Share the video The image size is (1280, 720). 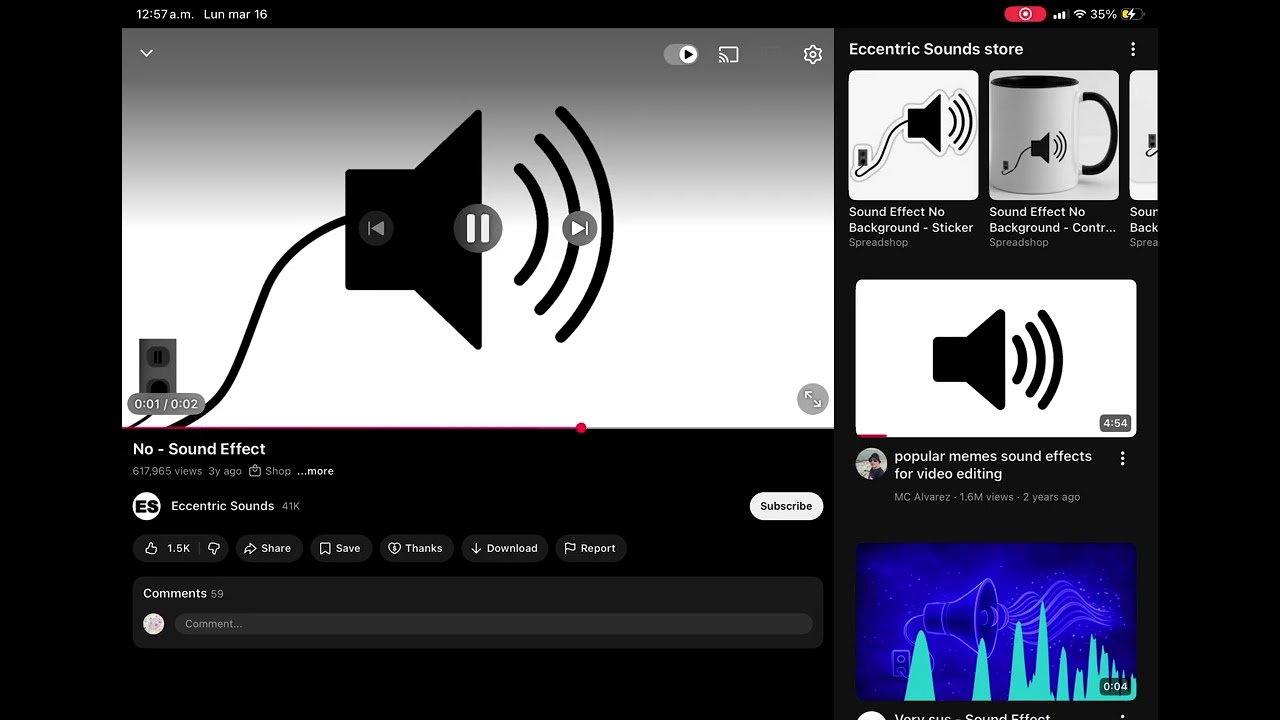tap(269, 548)
